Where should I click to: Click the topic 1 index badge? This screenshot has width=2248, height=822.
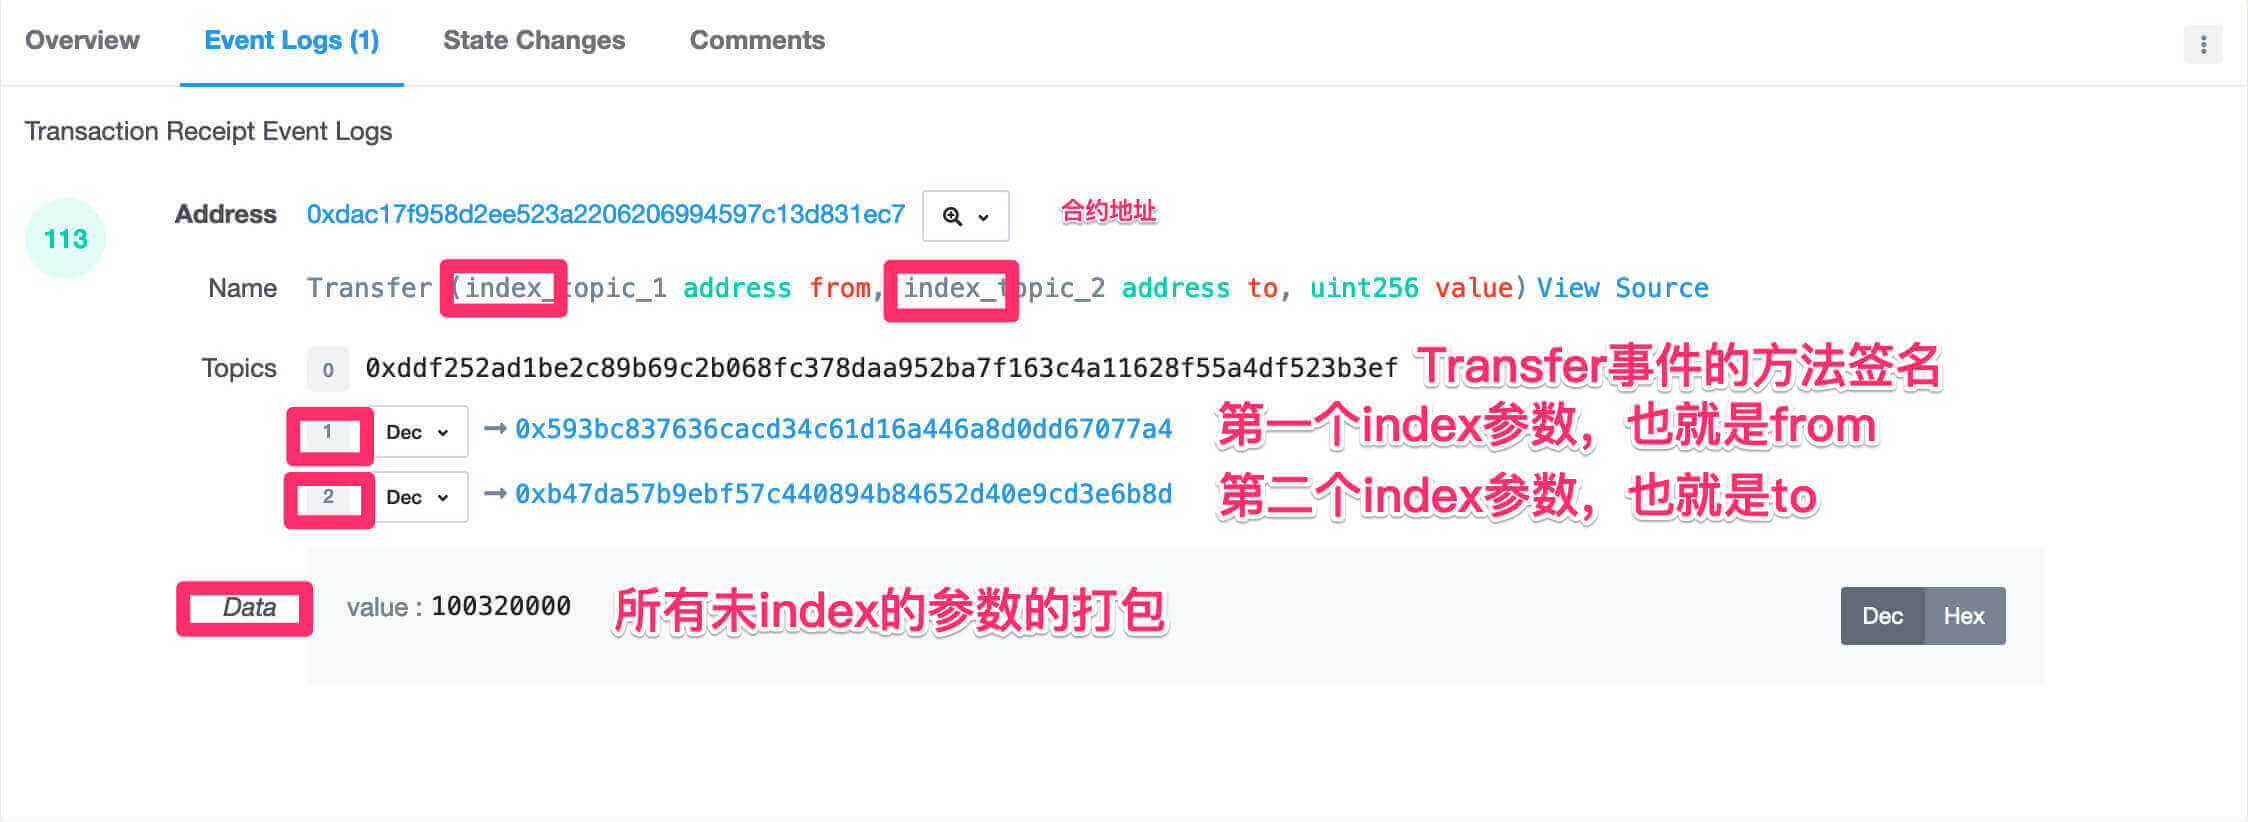(328, 432)
